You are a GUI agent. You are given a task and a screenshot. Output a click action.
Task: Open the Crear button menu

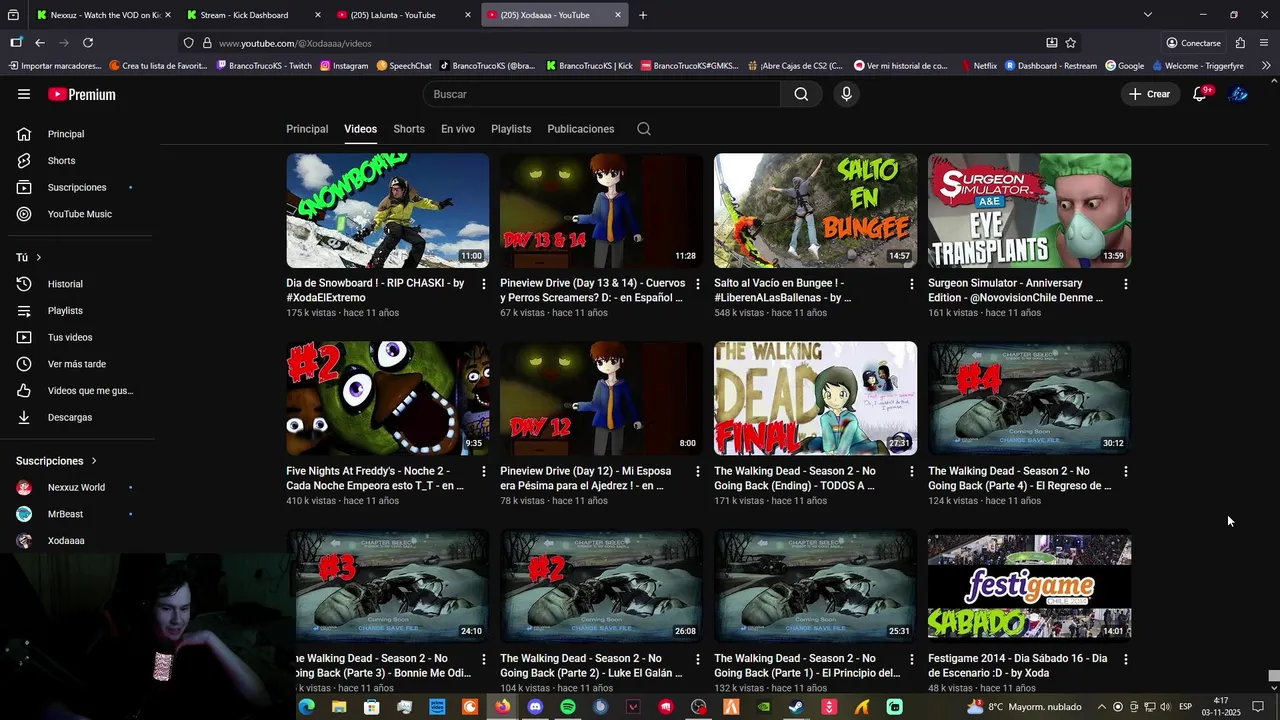pos(1149,94)
